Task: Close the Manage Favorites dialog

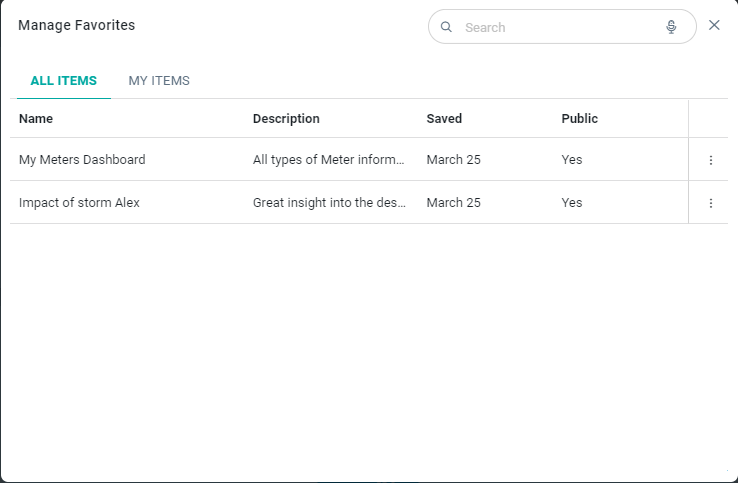Action: pos(714,26)
